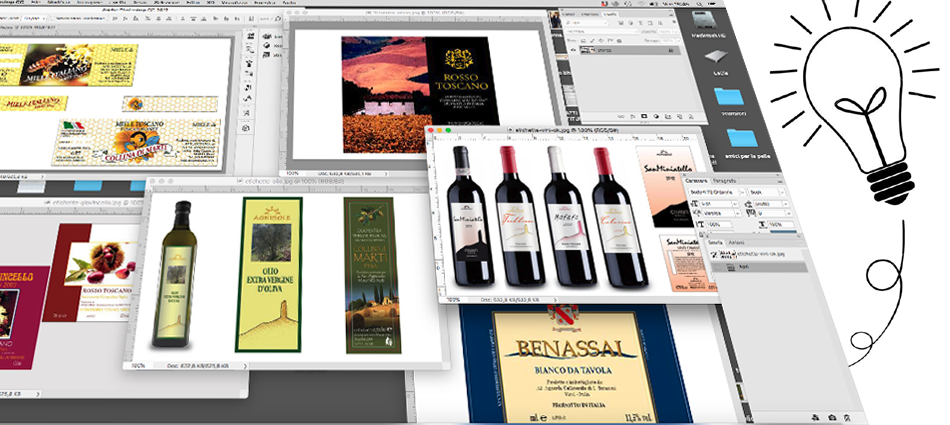Open the Macintosh HD drive icon on desktop
The image size is (950, 425).
click(705, 20)
